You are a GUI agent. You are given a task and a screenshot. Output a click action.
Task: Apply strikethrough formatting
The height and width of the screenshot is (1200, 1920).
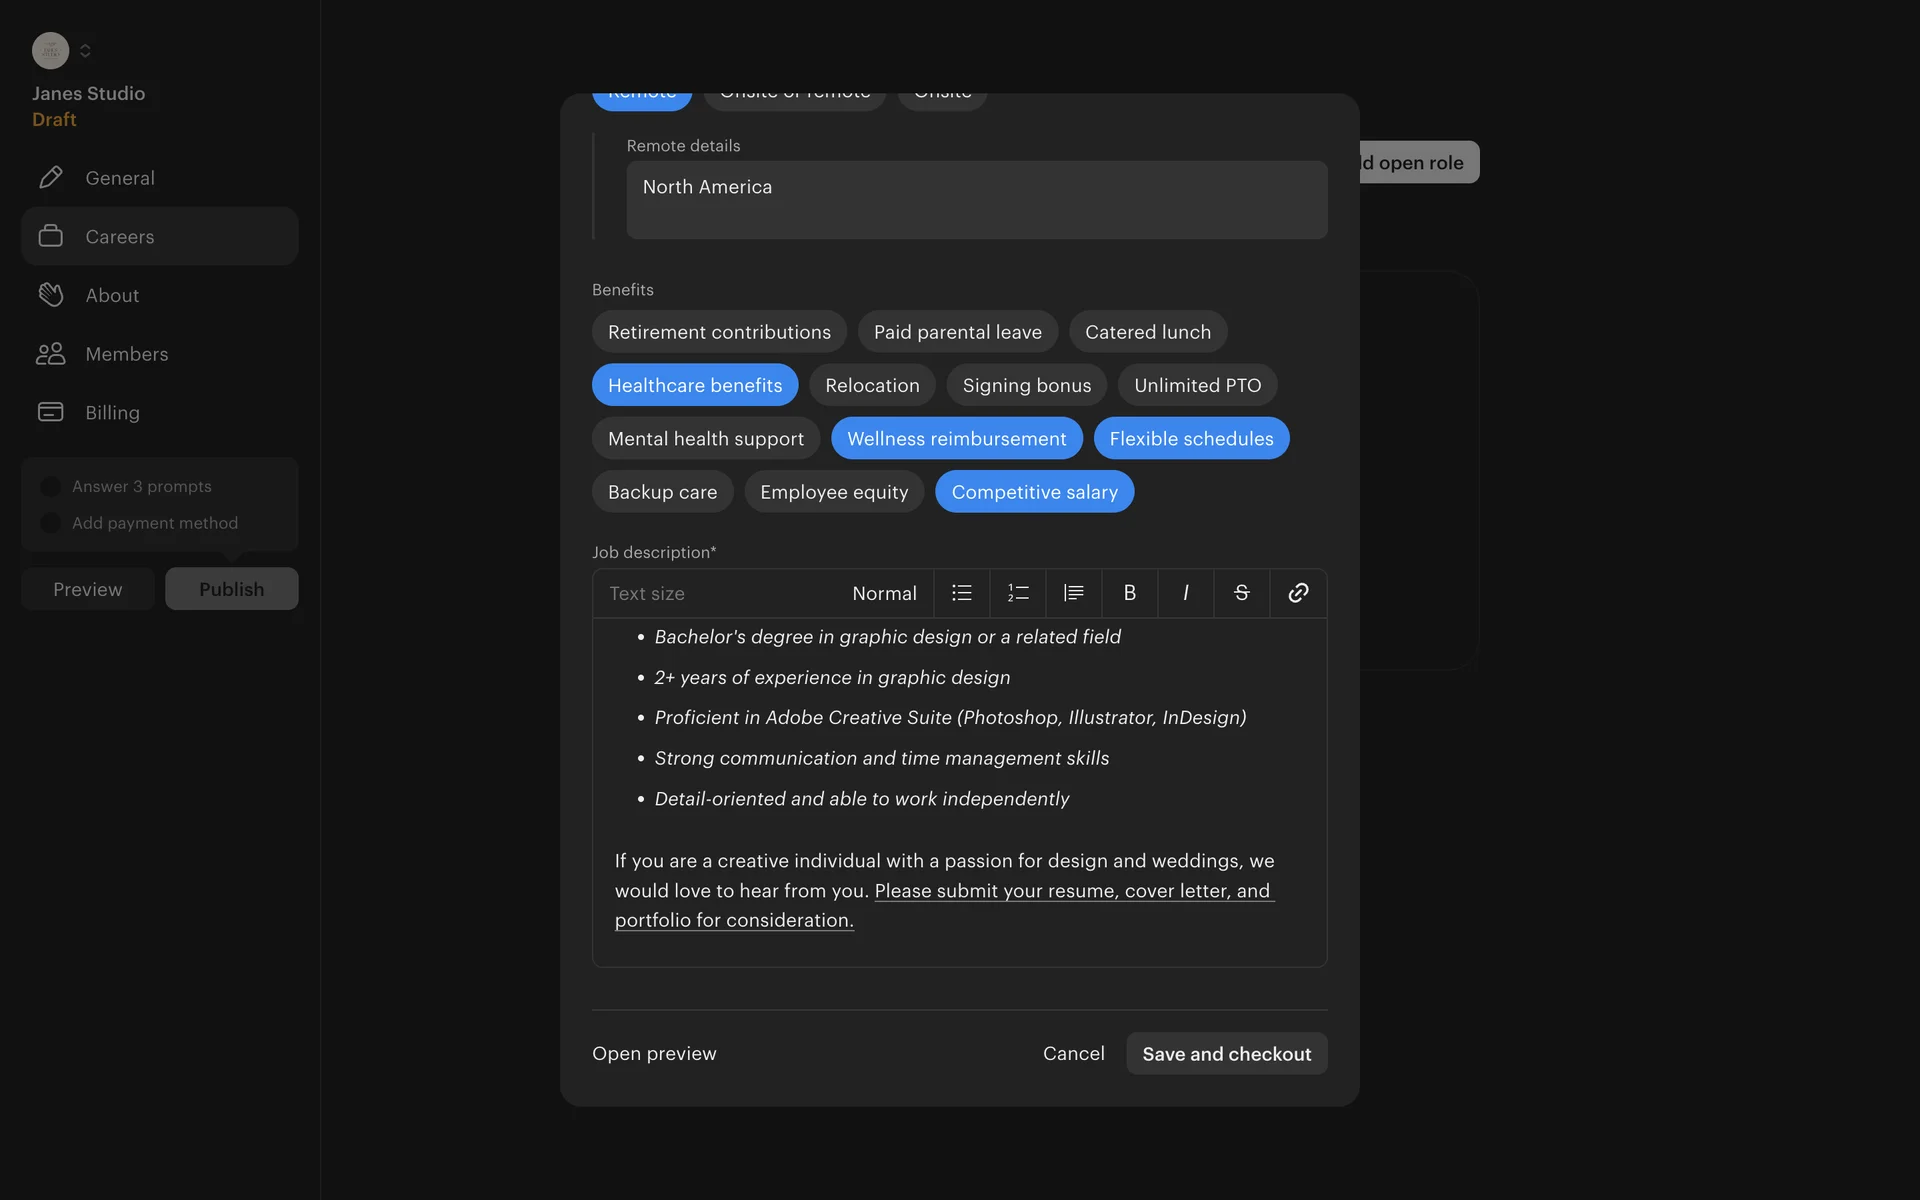pos(1241,593)
